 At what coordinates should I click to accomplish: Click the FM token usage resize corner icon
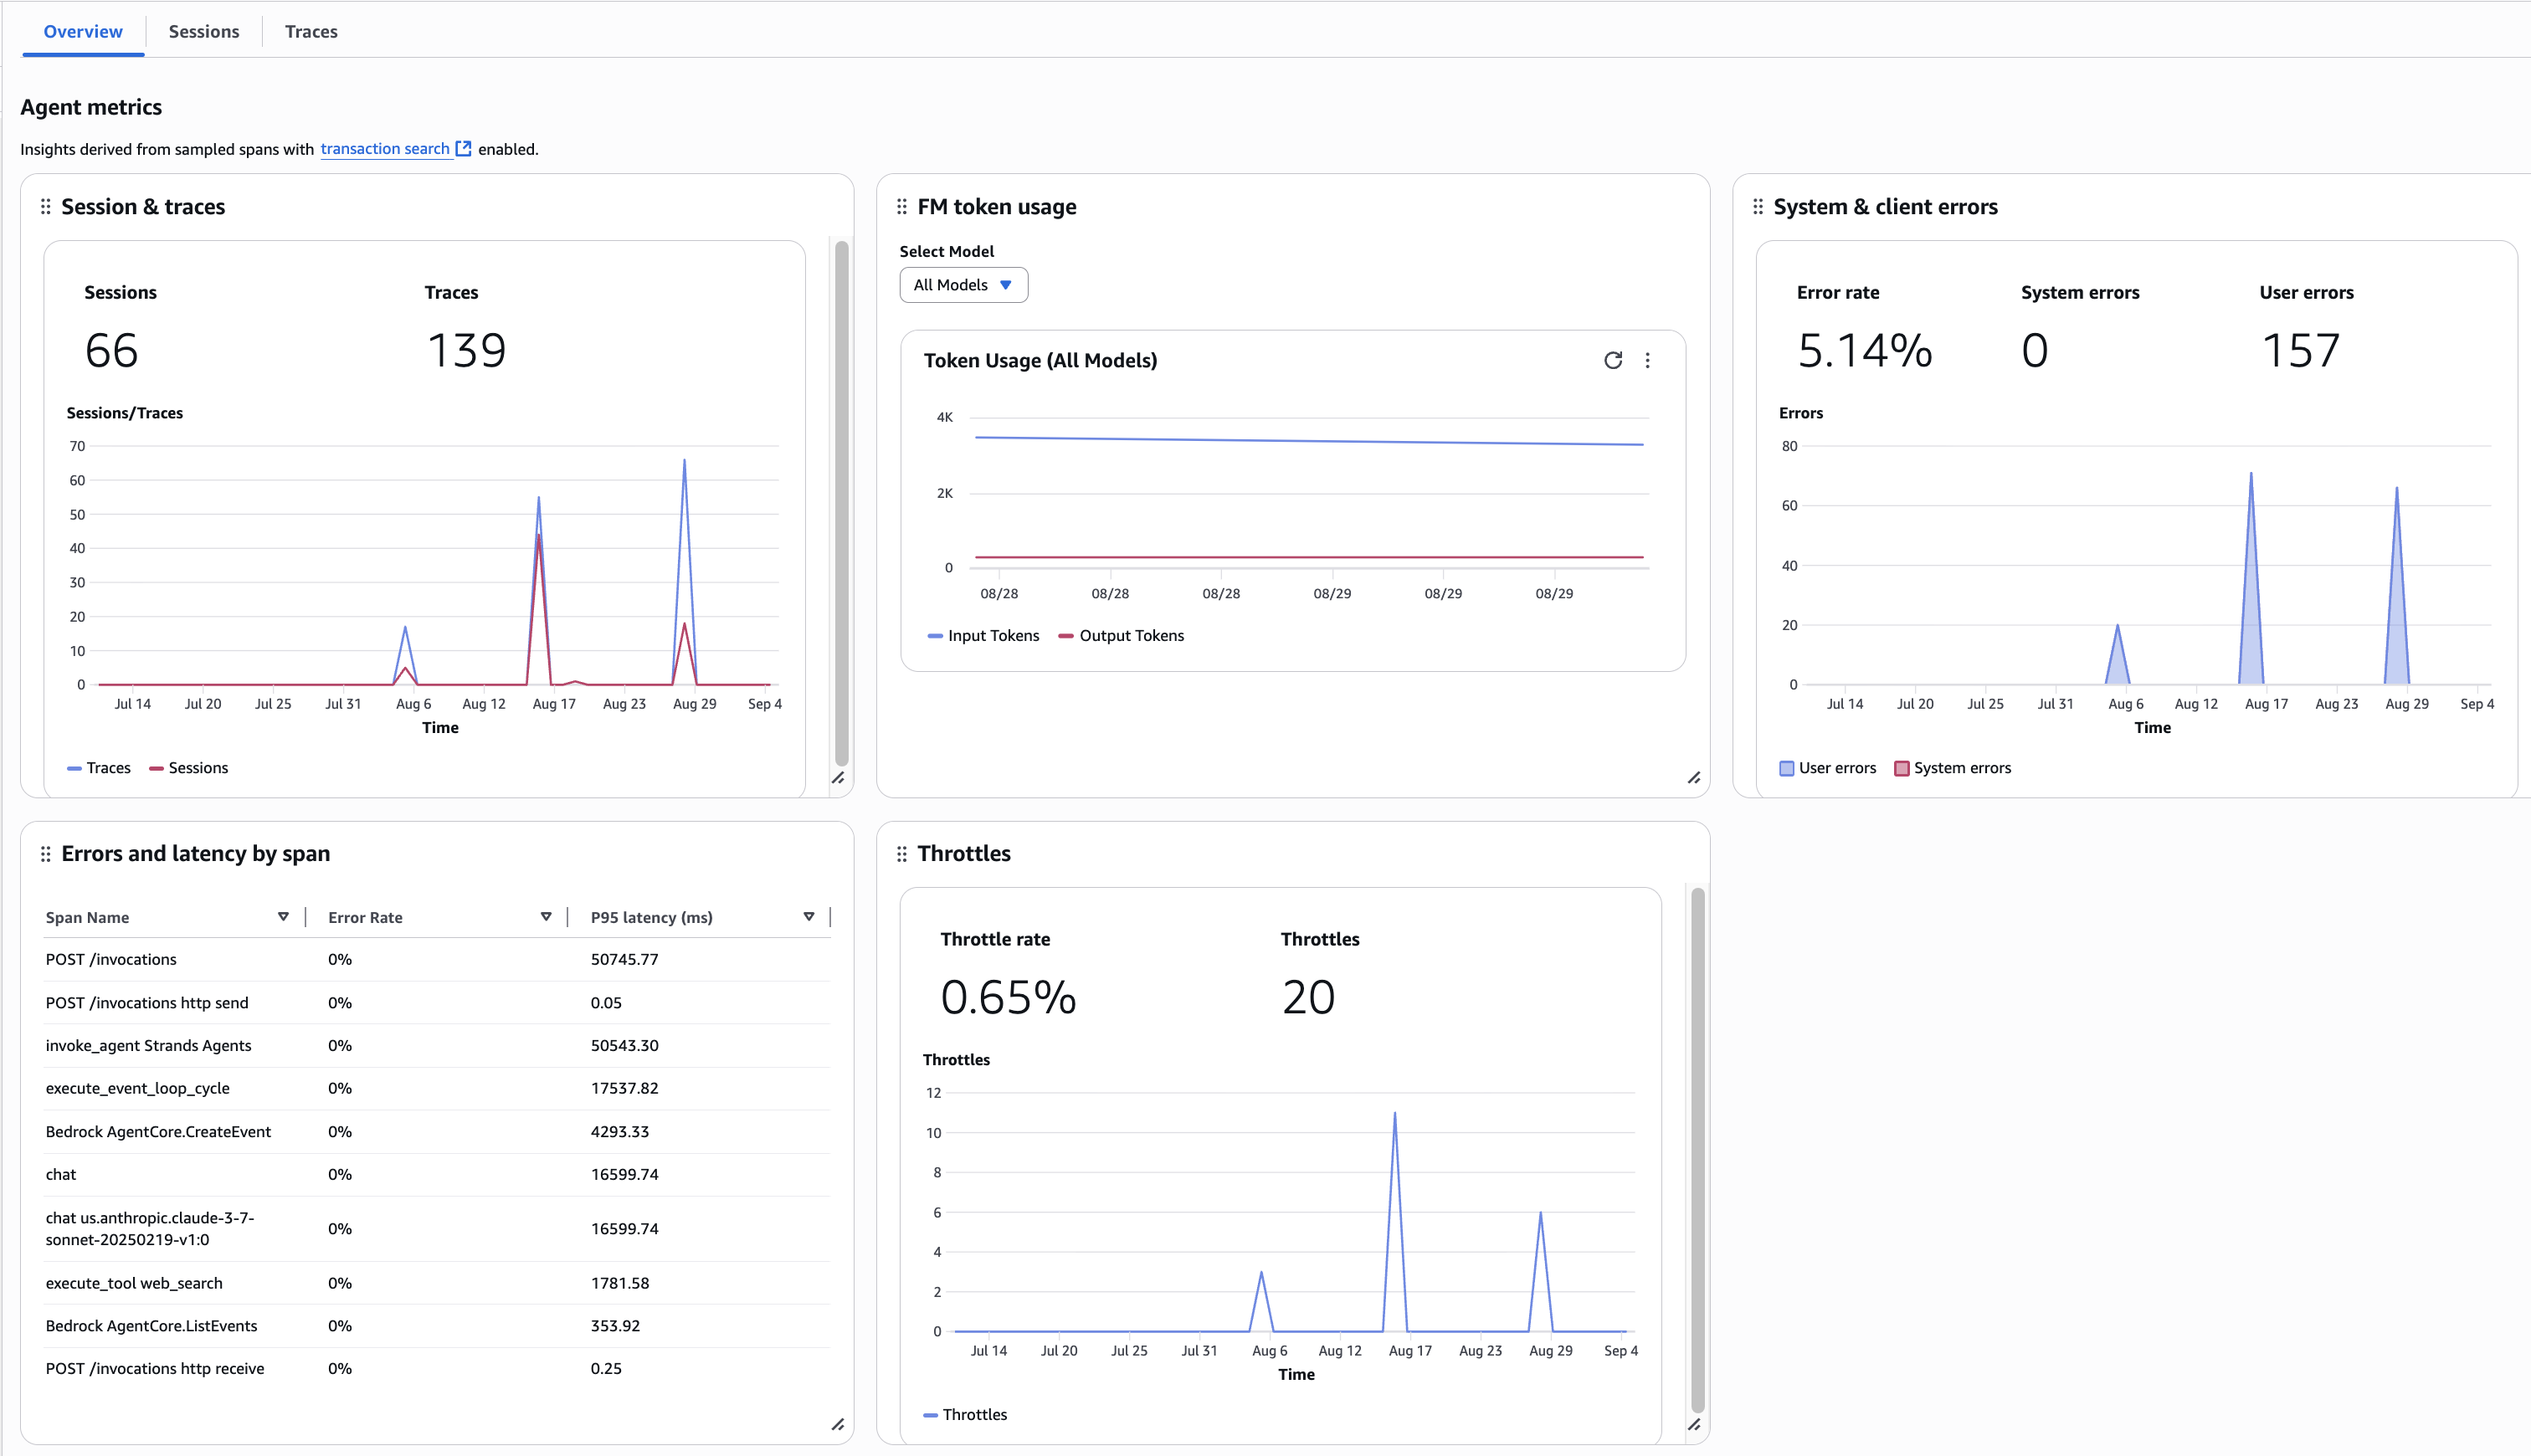[x=1694, y=778]
